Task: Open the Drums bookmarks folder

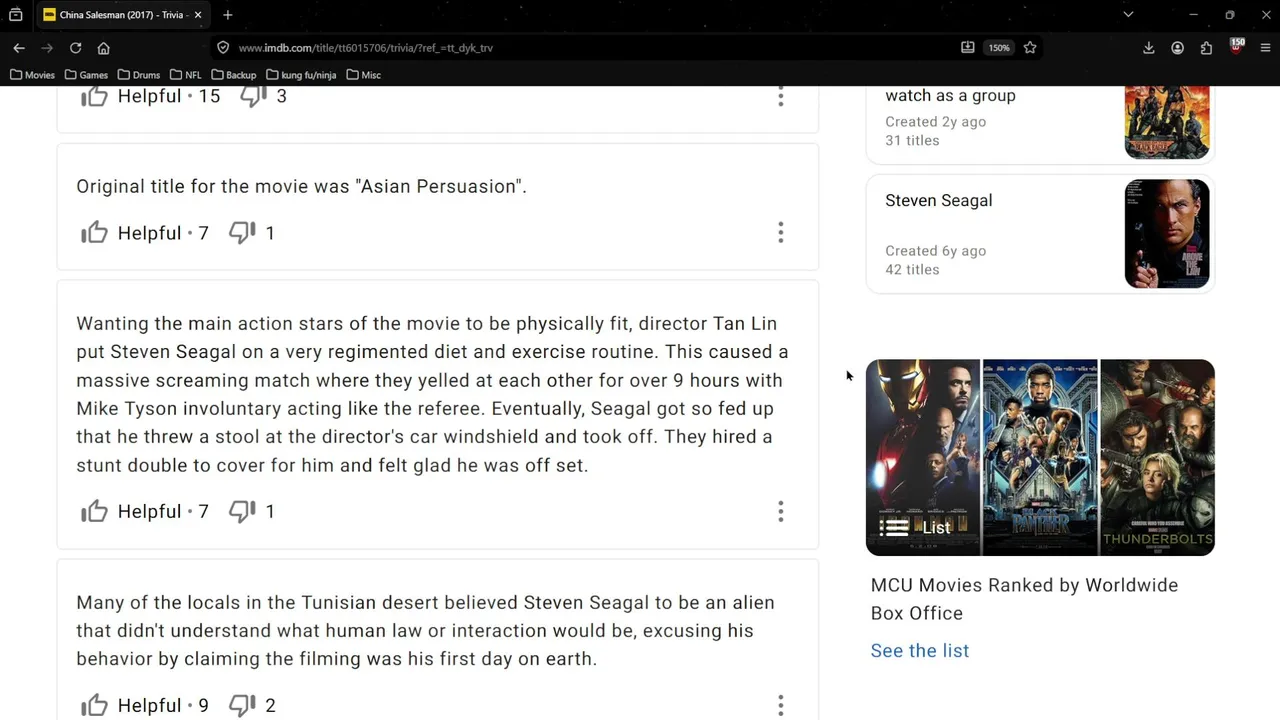Action: click(x=138, y=75)
